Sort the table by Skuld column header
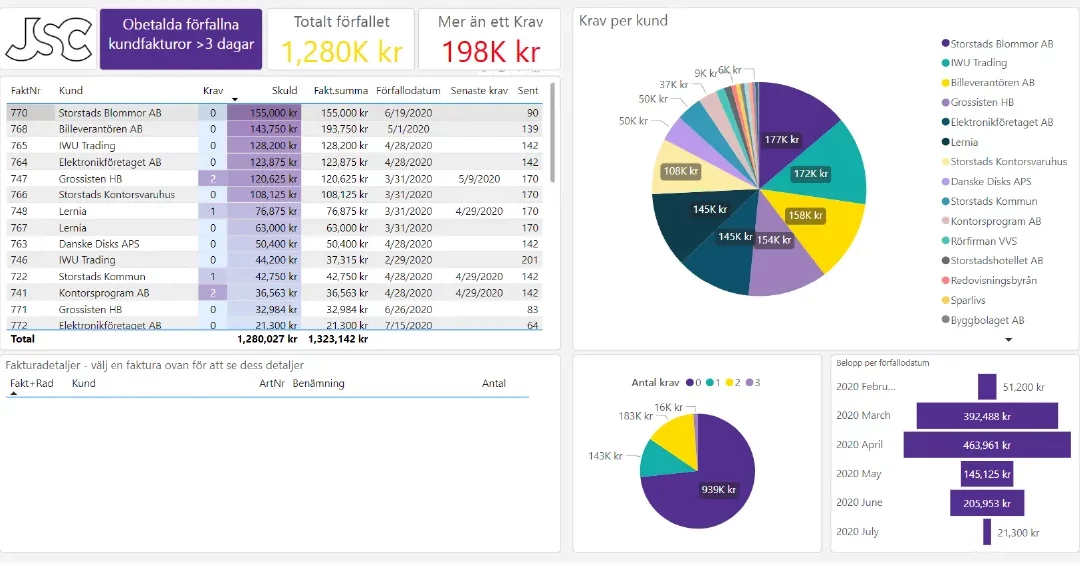Screen dimensions: 1080x566 tap(284, 90)
